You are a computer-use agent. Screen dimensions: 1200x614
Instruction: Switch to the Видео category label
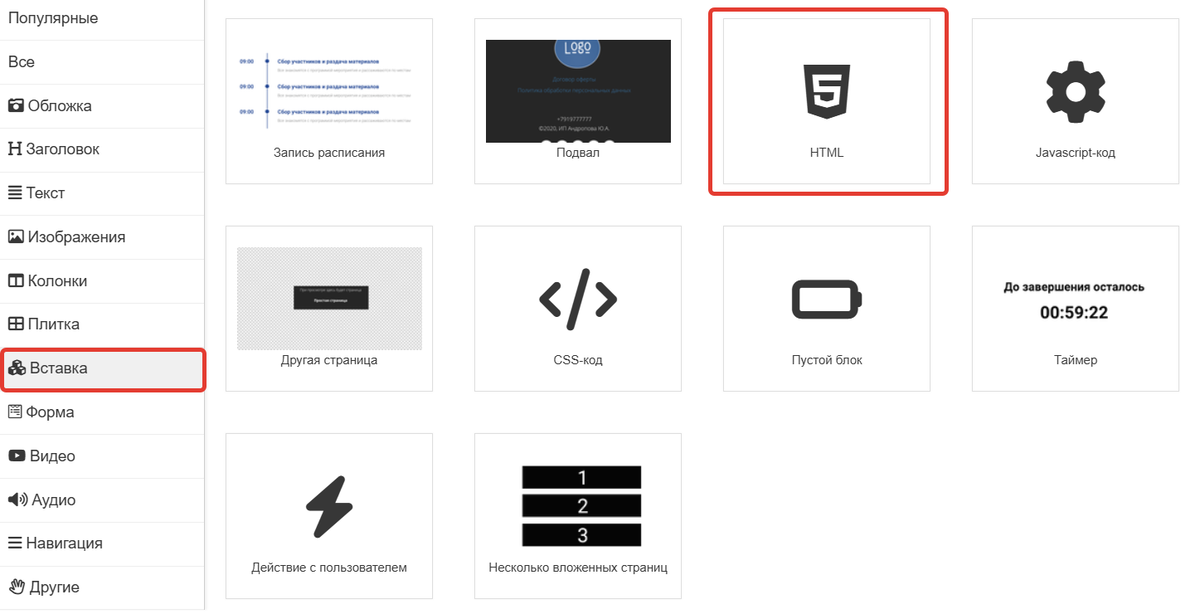coord(53,456)
